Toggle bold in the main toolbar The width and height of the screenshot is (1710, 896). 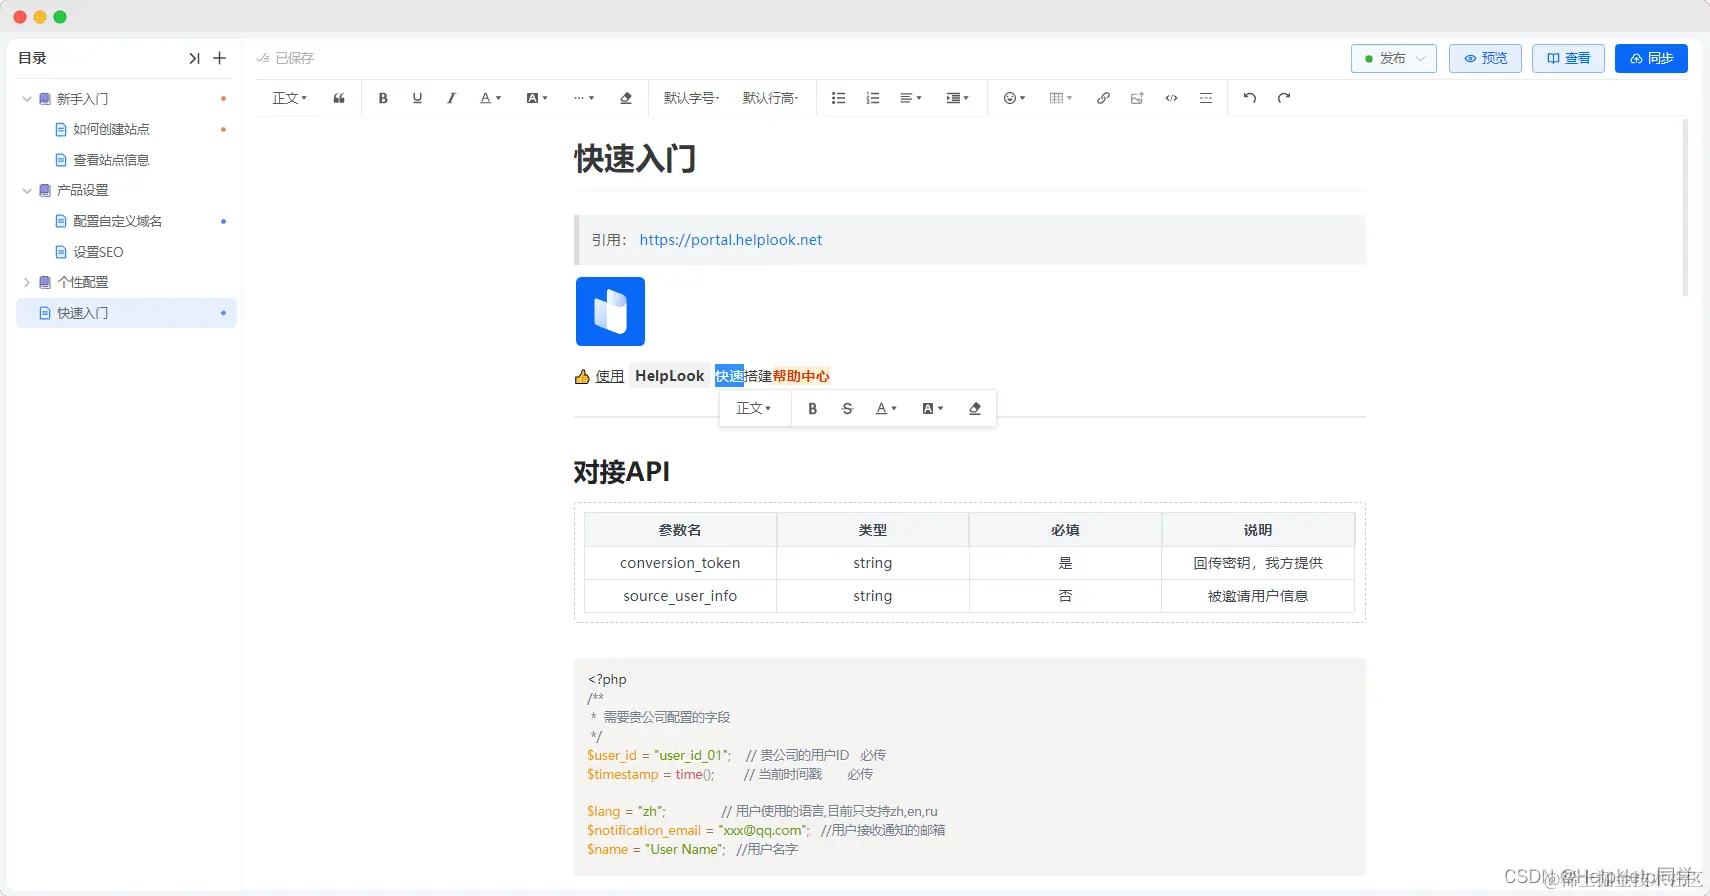click(383, 98)
